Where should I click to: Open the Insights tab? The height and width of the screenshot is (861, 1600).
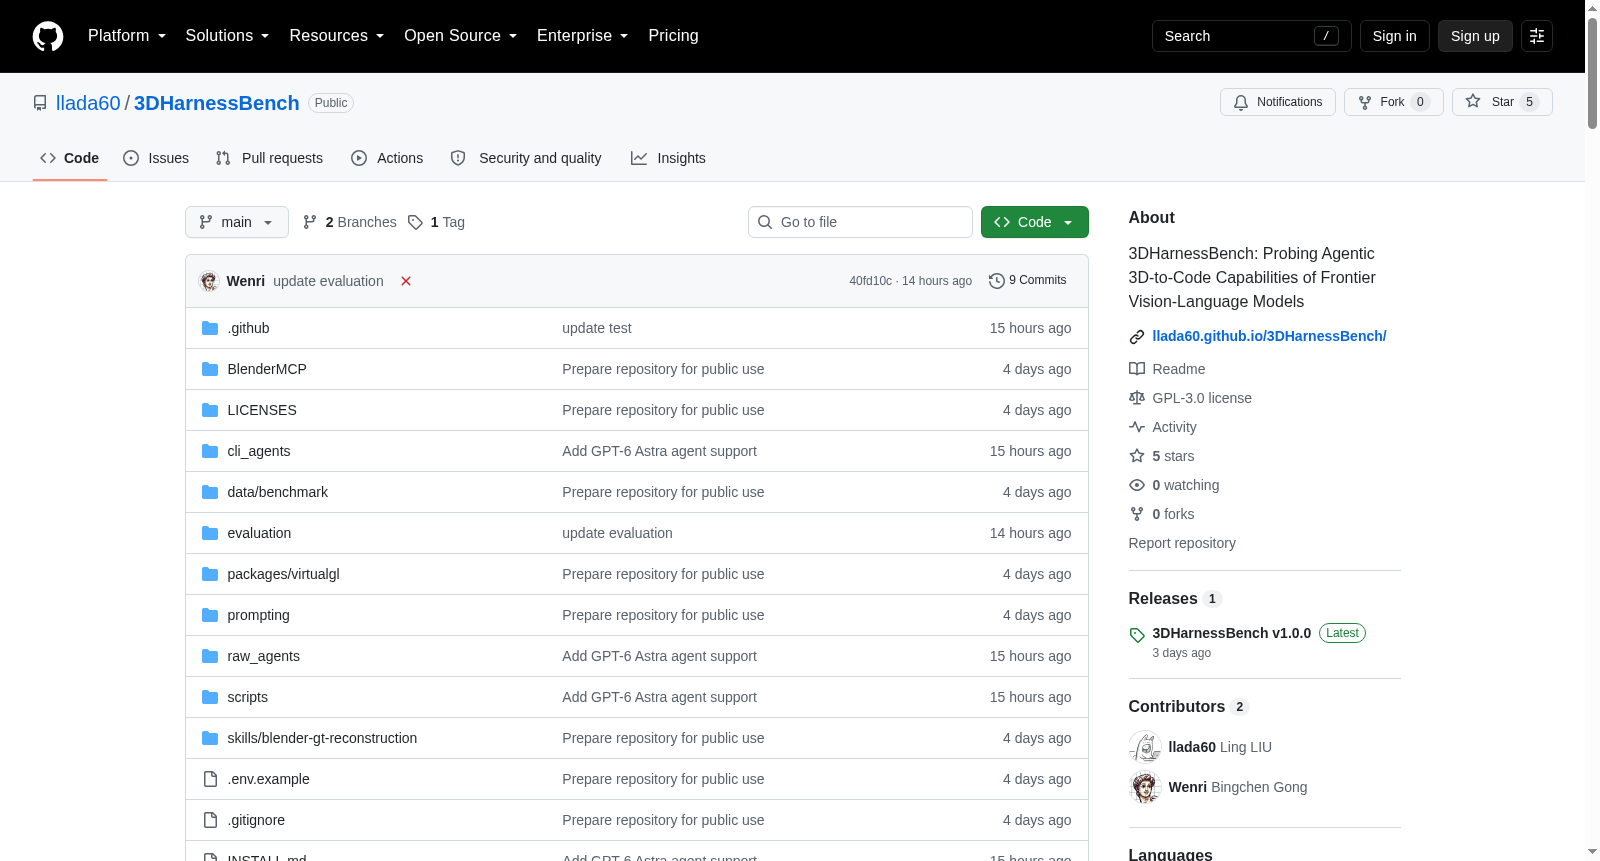(668, 158)
